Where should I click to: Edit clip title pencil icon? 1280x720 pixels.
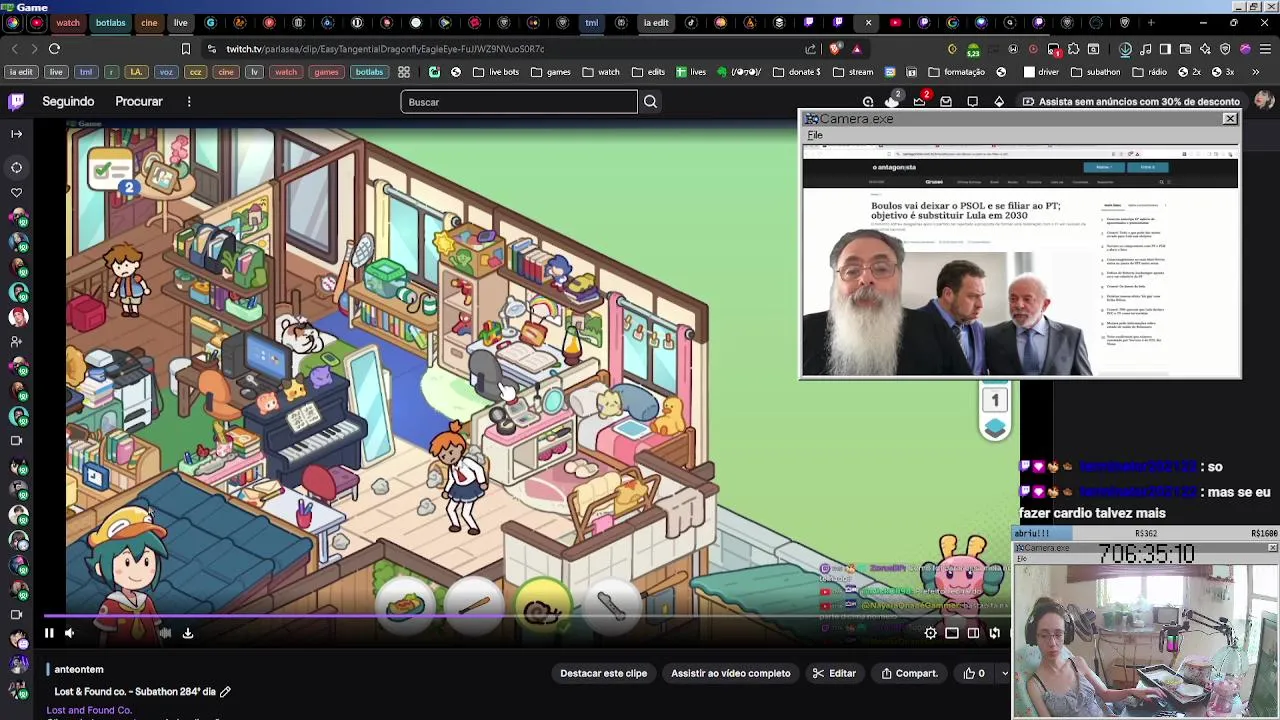coord(225,691)
